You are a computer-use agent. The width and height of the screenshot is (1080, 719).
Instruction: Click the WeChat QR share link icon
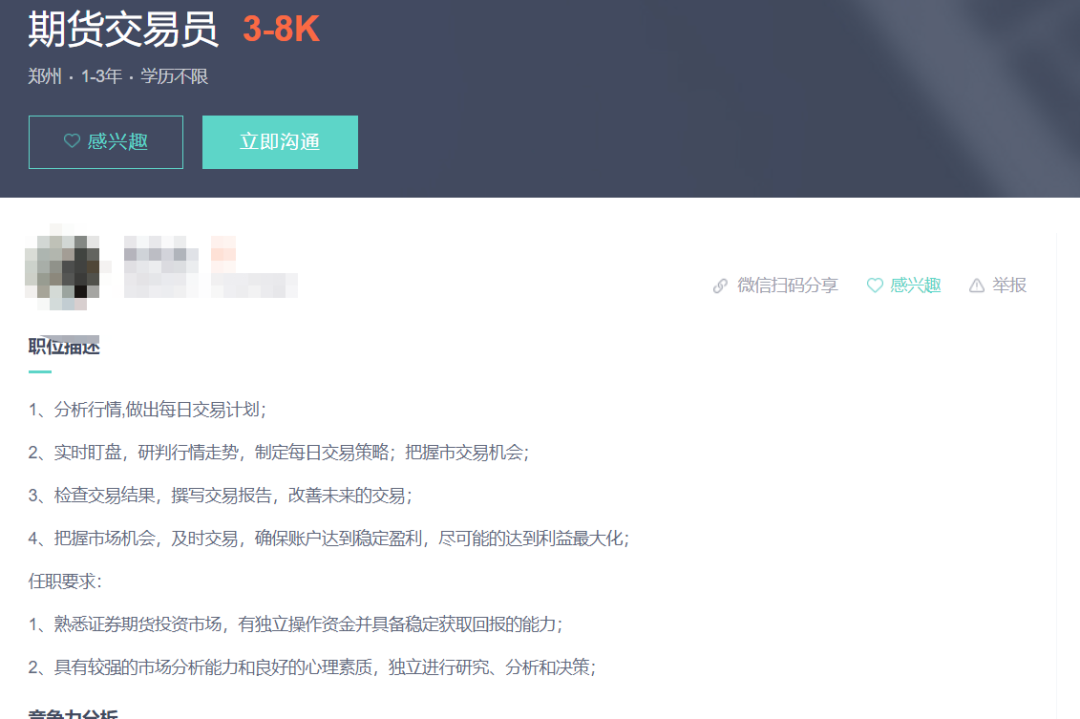[x=719, y=285]
